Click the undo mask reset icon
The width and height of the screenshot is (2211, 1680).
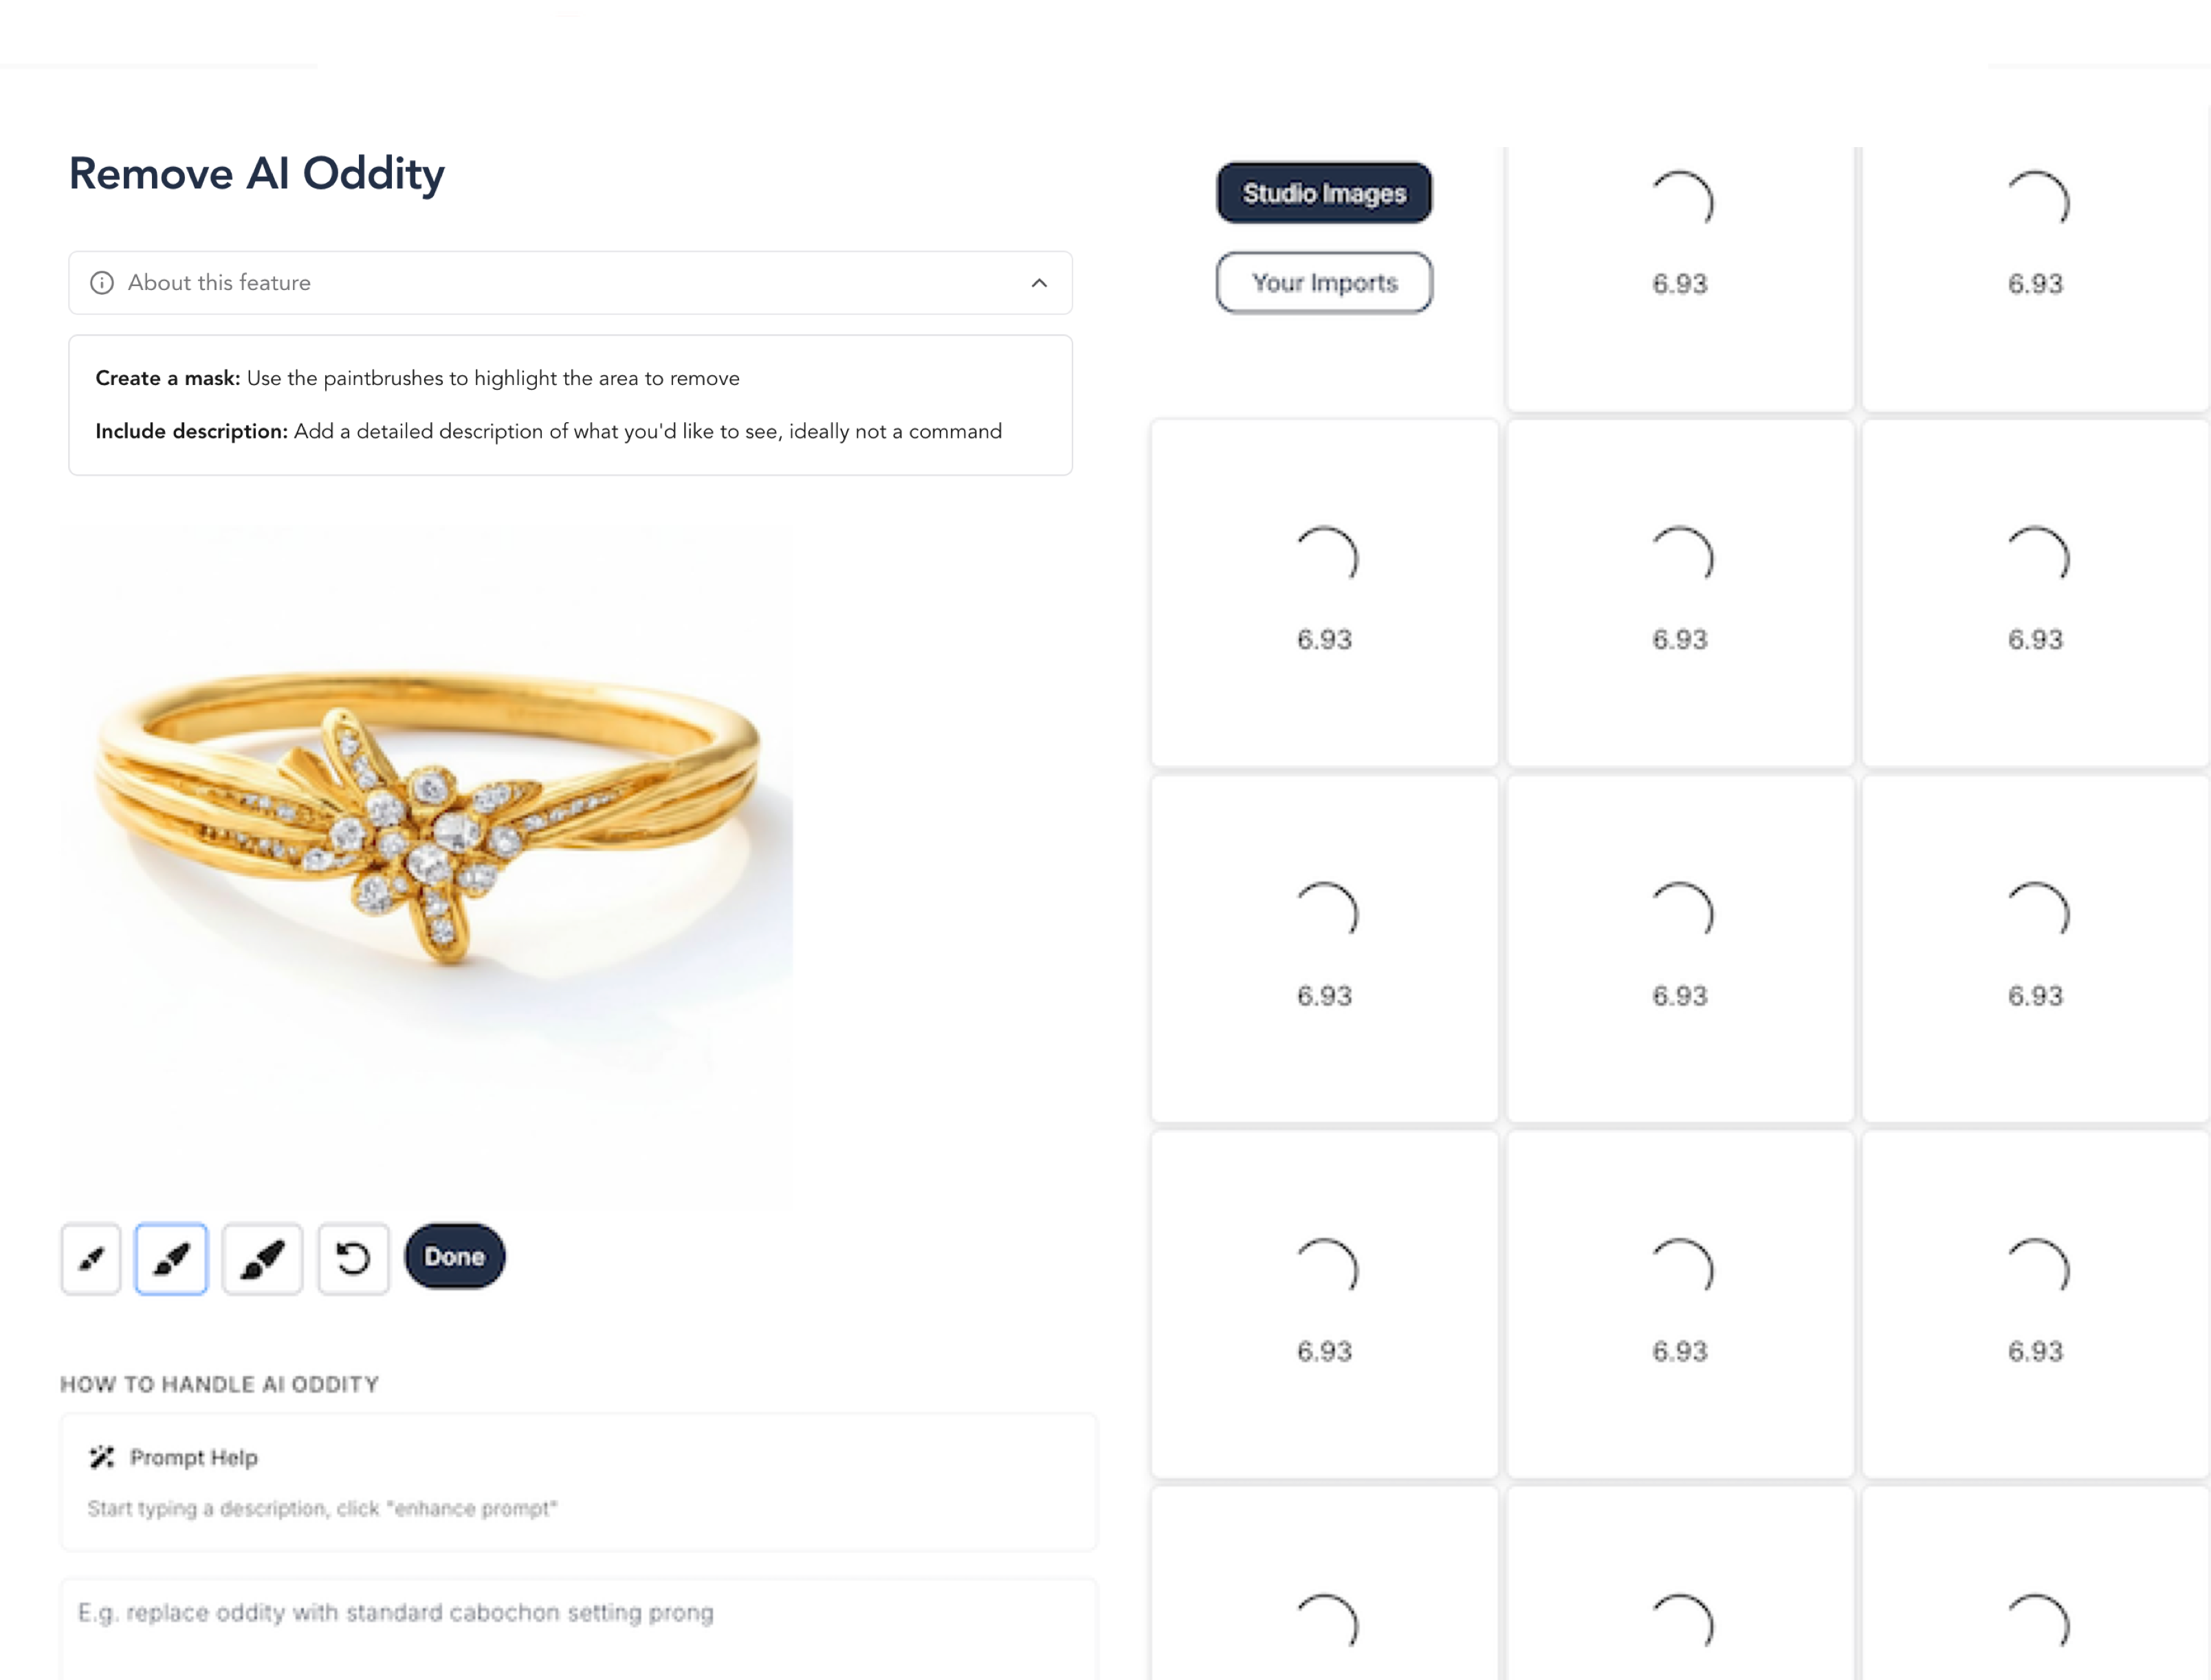(353, 1258)
